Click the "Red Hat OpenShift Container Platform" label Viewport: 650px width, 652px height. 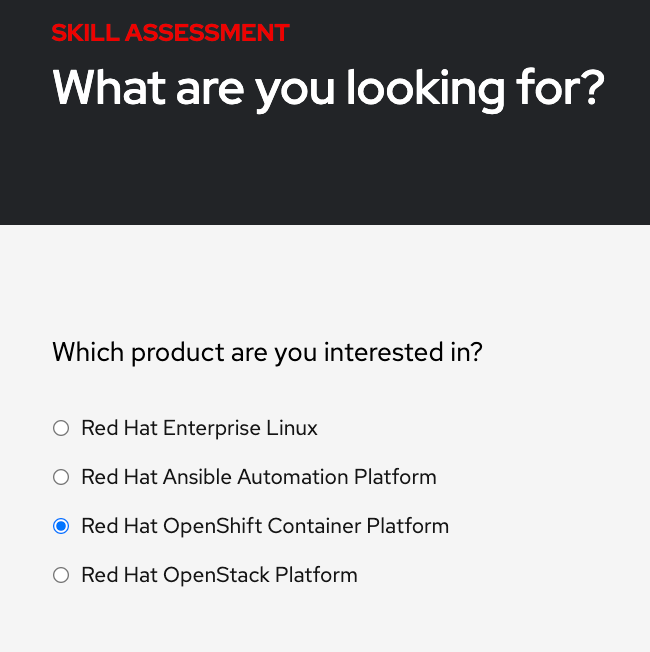tap(265, 526)
